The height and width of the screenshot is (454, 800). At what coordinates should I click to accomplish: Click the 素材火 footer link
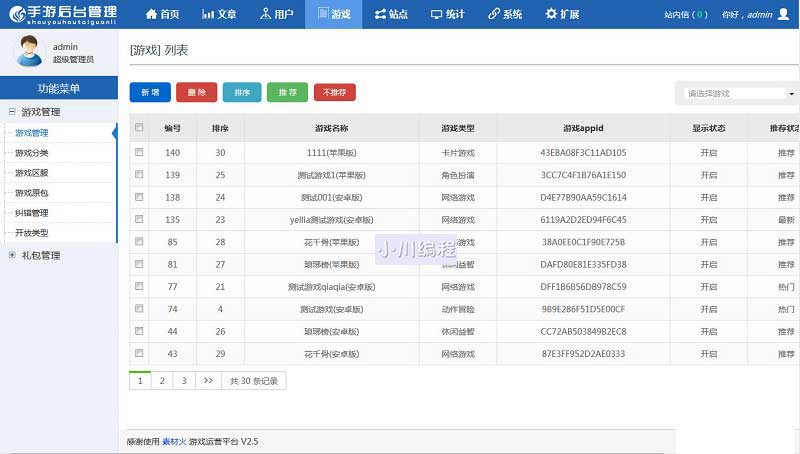(174, 442)
